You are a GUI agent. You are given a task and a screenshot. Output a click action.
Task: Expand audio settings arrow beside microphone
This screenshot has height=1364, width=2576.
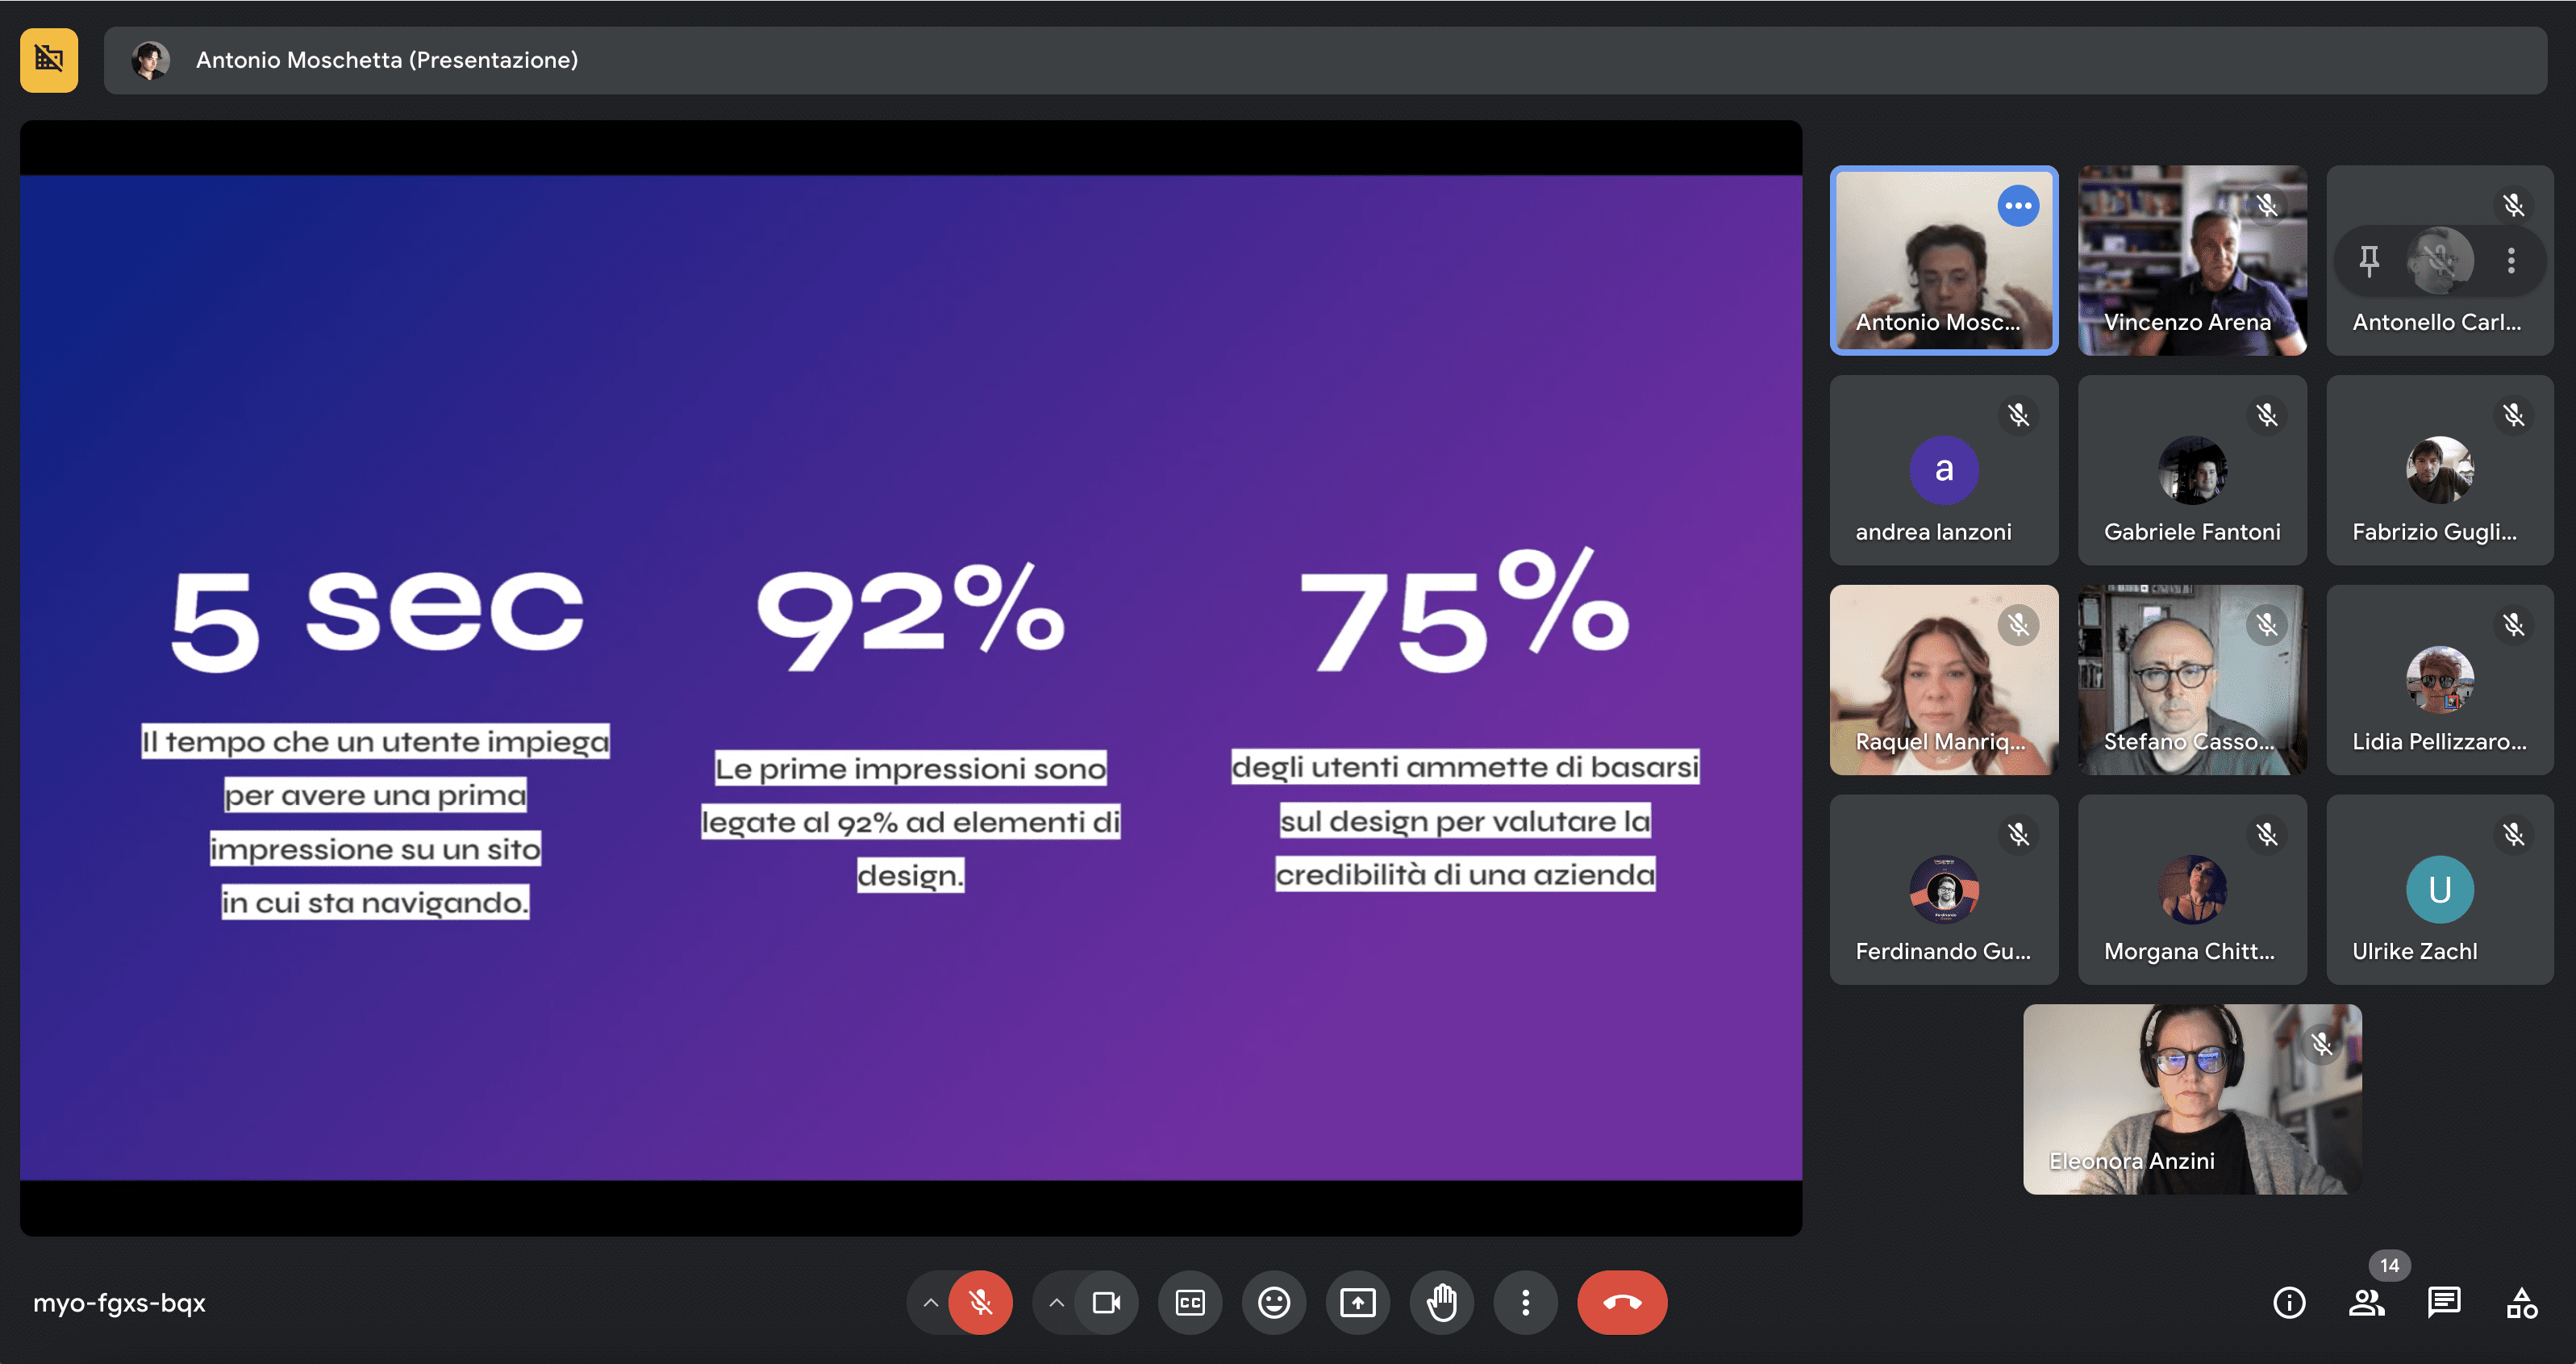(930, 1302)
